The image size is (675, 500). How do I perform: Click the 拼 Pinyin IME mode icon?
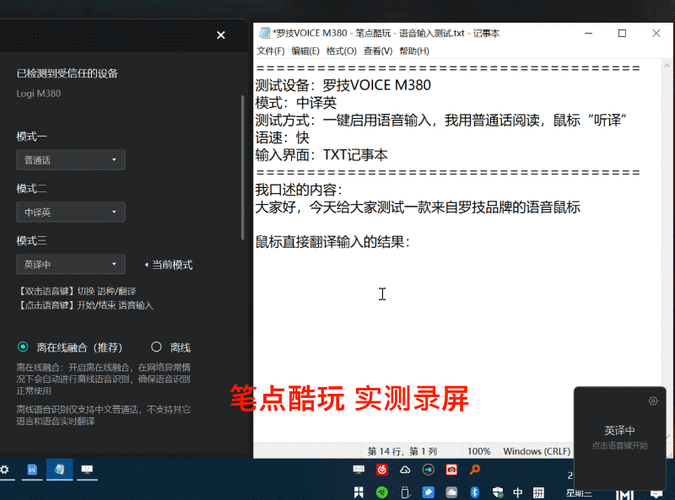coord(539,492)
